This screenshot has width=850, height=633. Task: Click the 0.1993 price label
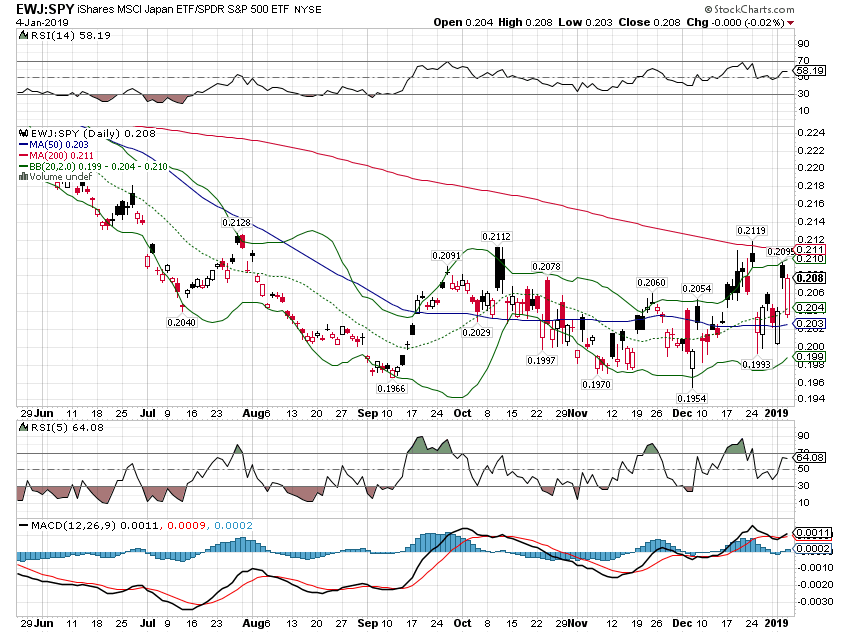(756, 365)
